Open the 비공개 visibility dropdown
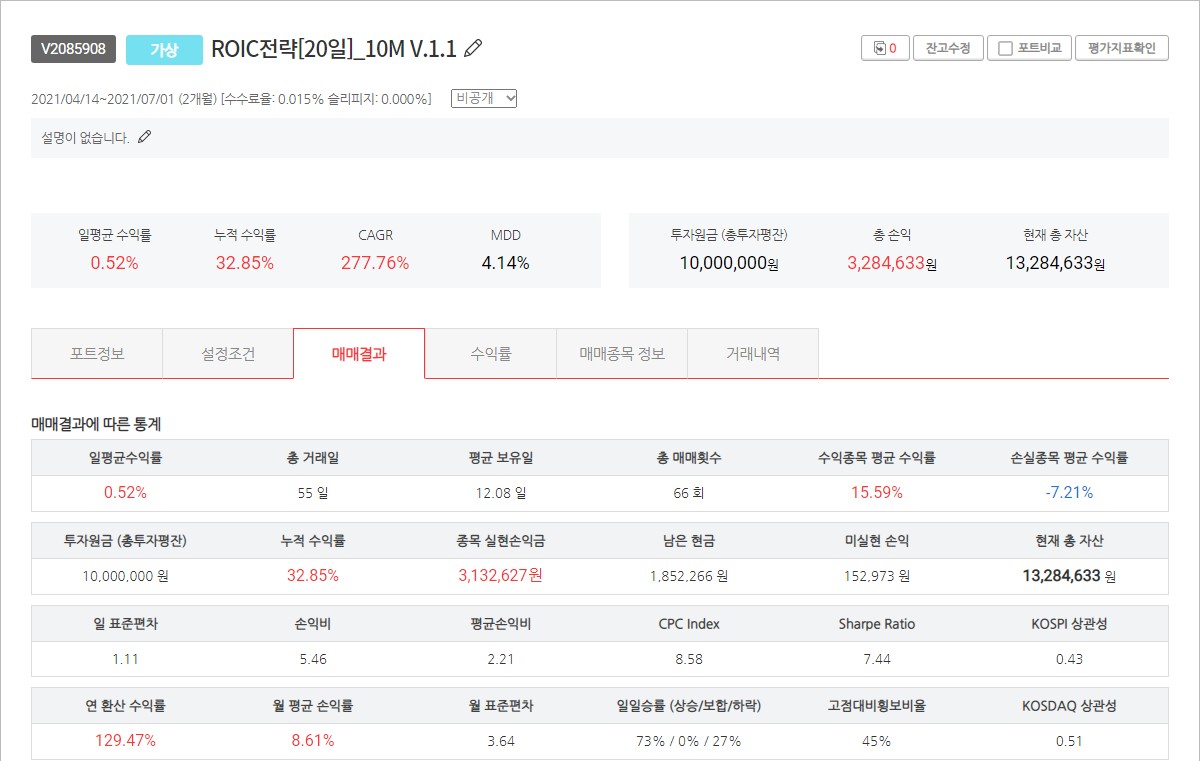This screenshot has width=1200, height=761. pos(484,98)
